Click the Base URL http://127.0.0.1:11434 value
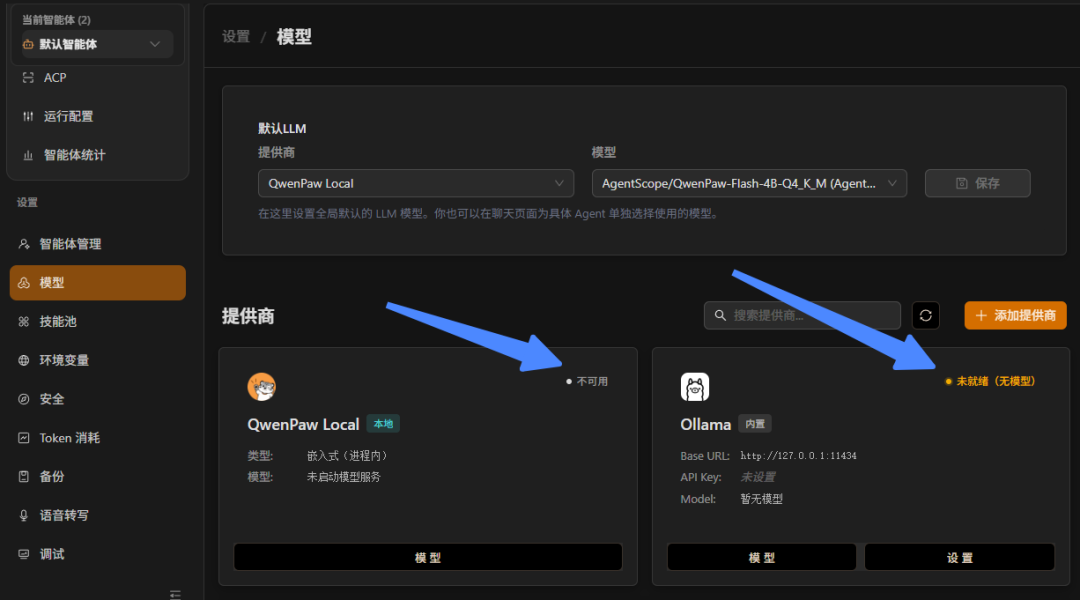 pos(798,456)
